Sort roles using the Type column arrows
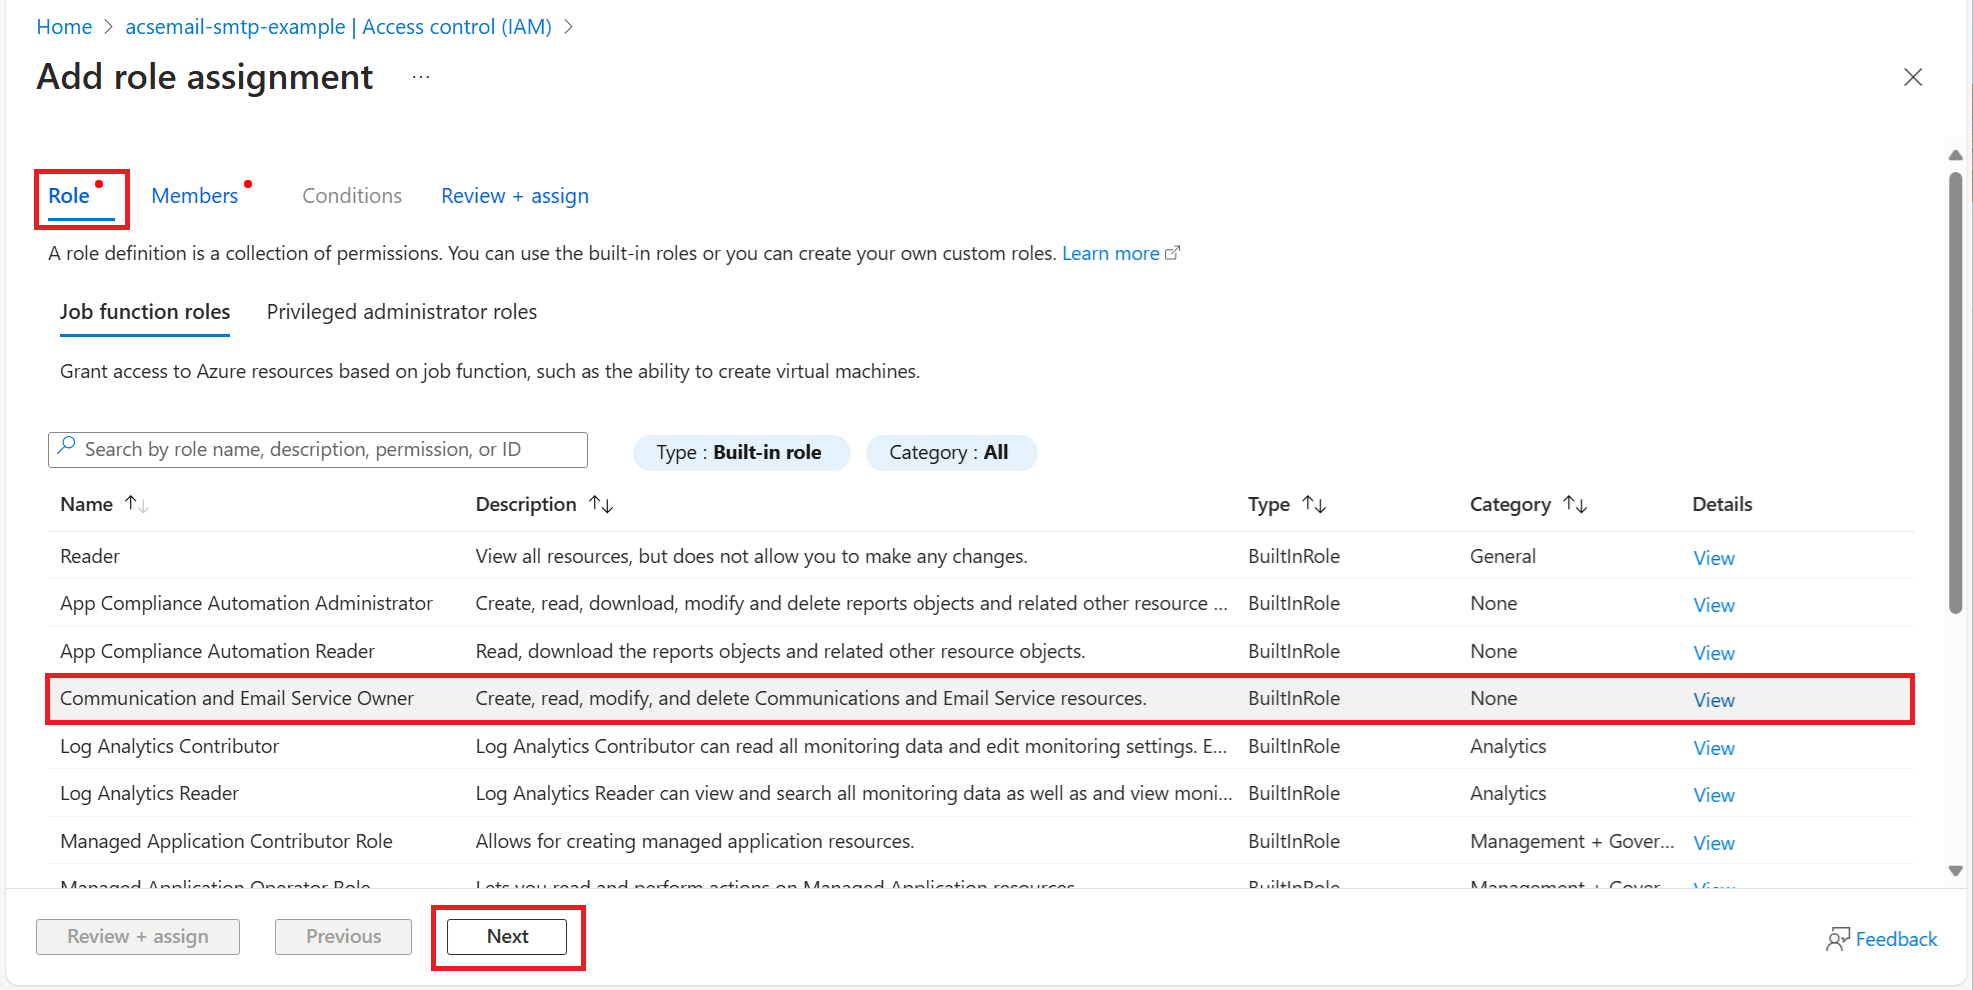 tap(1315, 505)
